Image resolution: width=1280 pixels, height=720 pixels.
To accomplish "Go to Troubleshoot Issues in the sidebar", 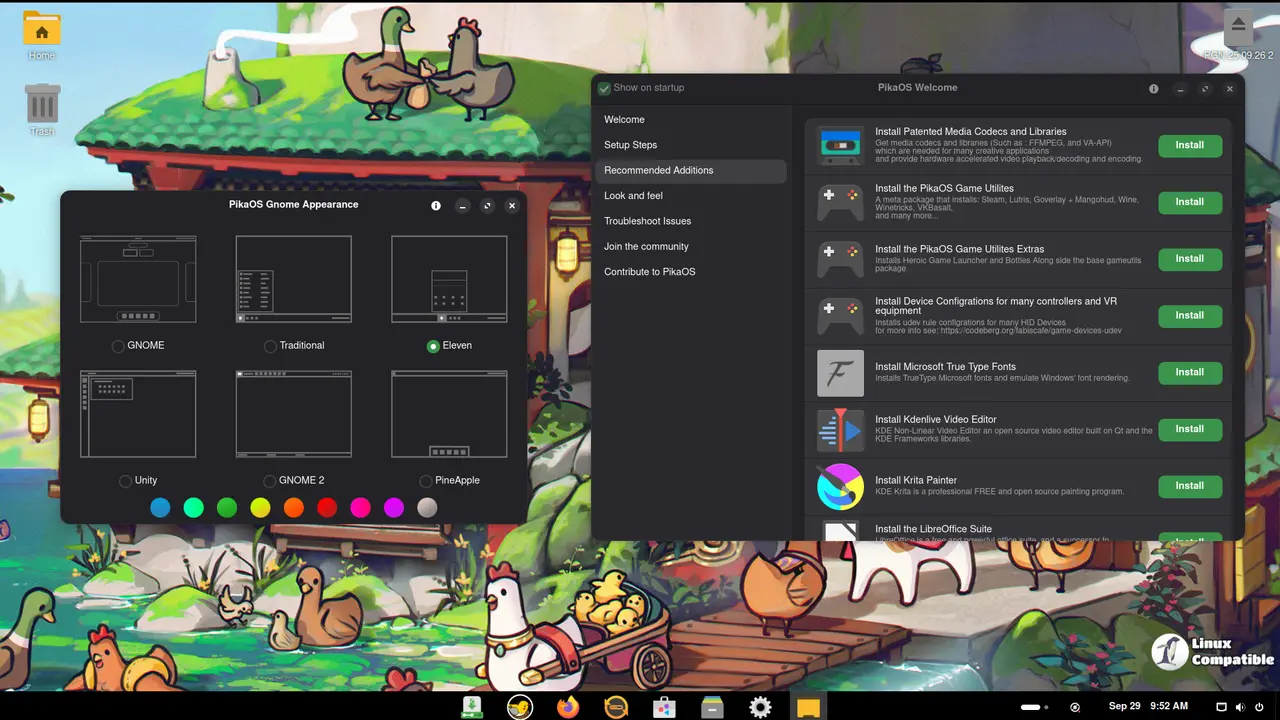I will pos(647,221).
